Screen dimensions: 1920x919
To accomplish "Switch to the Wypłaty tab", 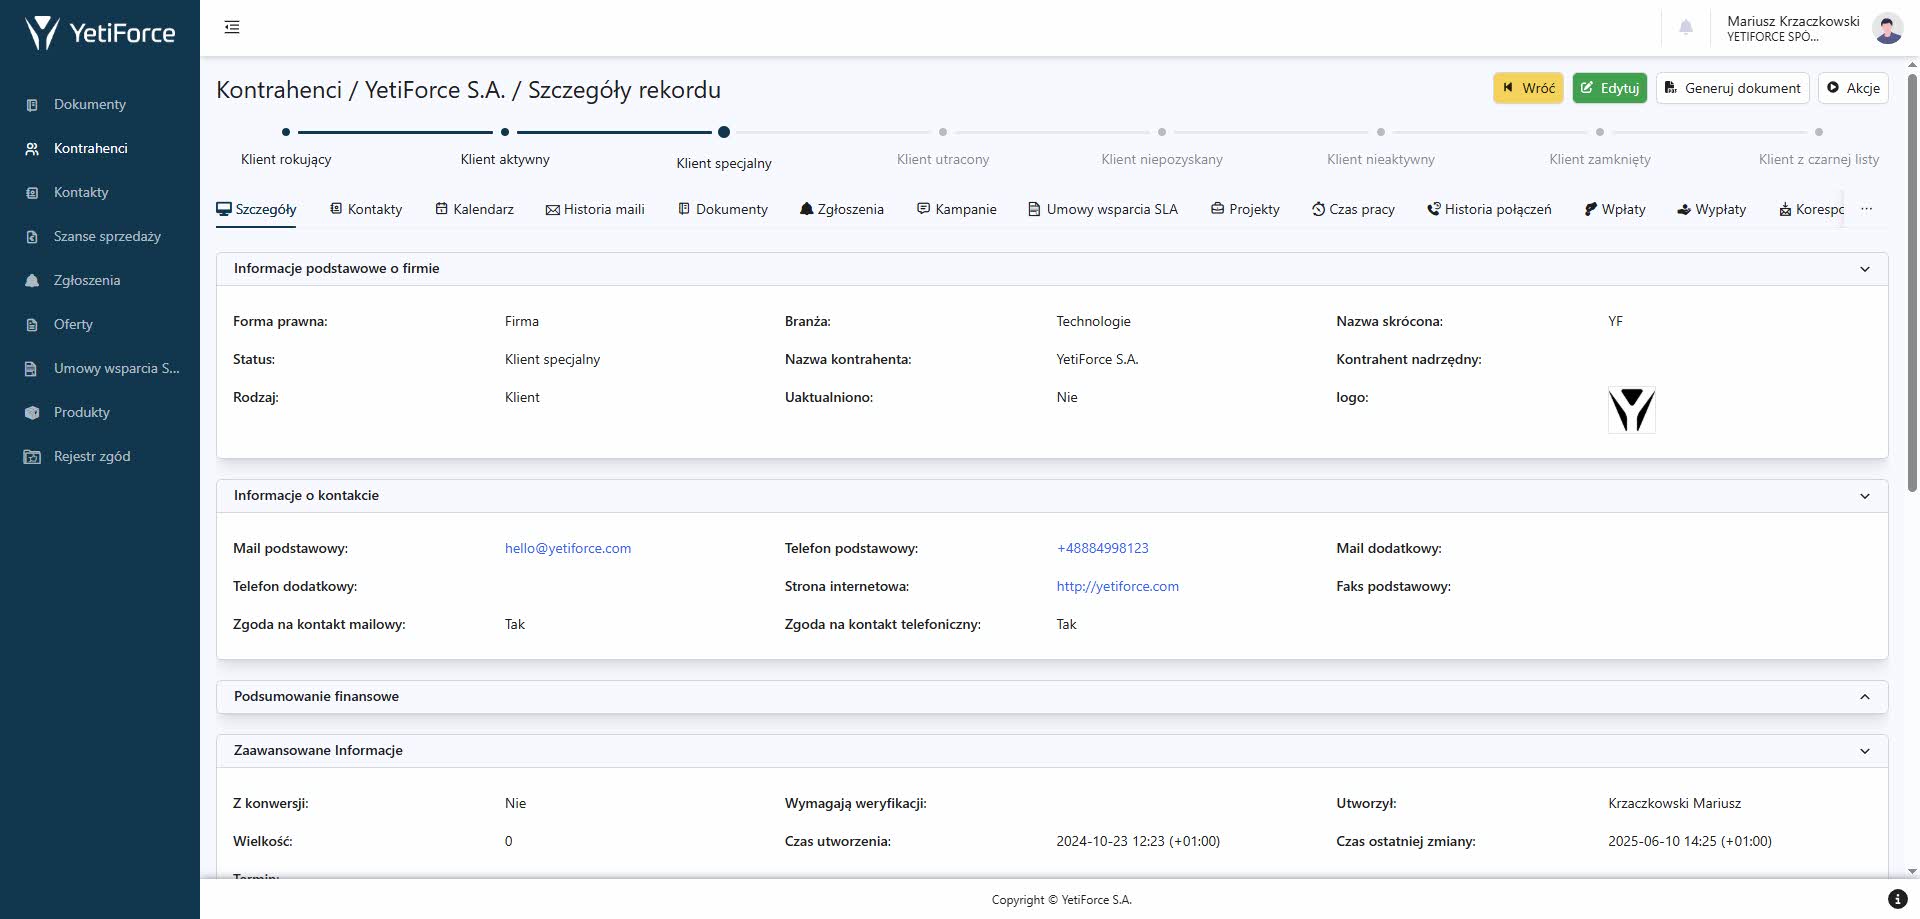I will pos(1712,209).
